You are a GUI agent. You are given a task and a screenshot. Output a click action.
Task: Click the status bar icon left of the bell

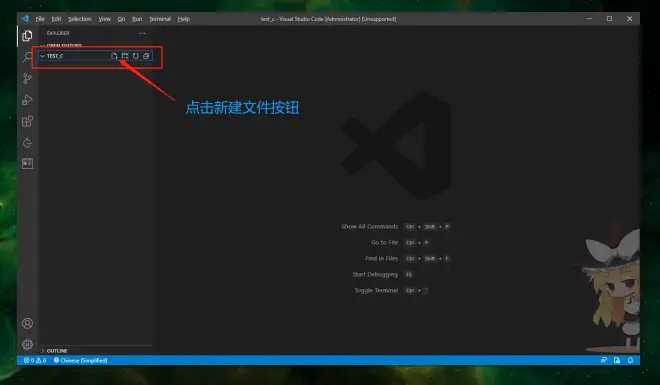tap(617, 360)
